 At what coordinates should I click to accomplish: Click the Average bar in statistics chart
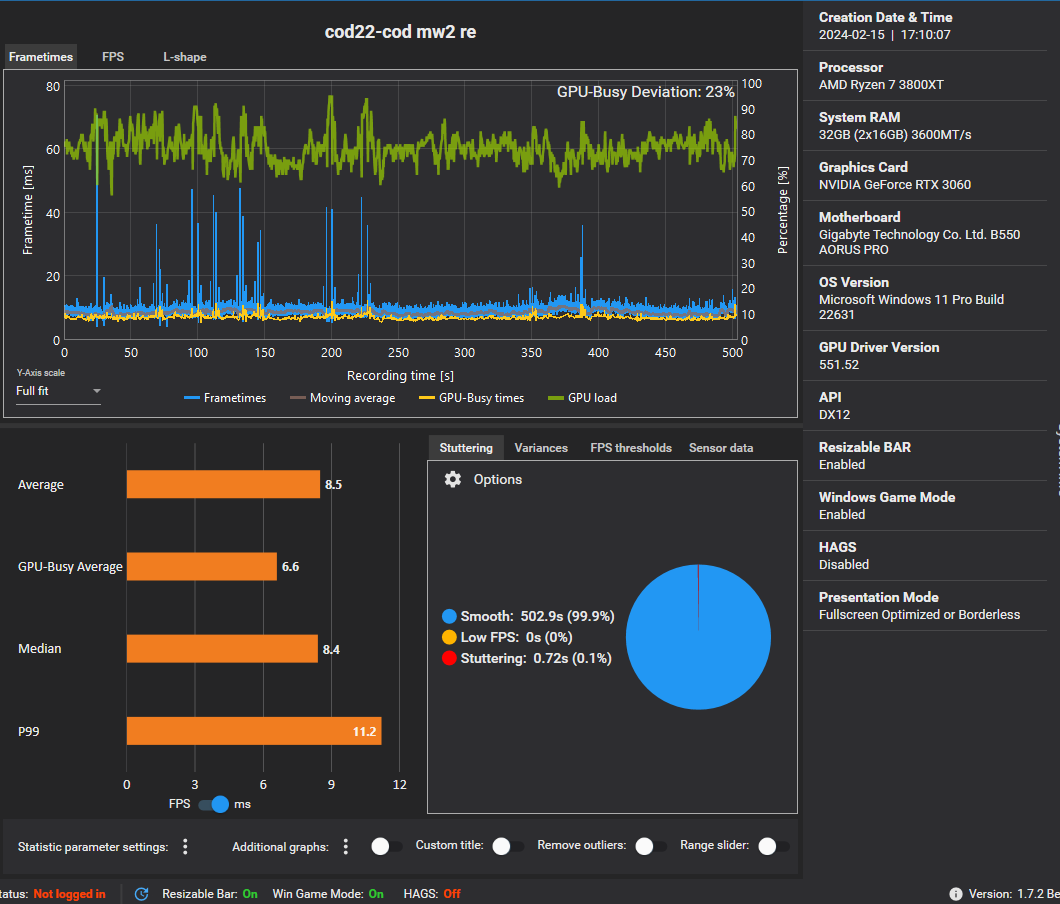pos(223,484)
